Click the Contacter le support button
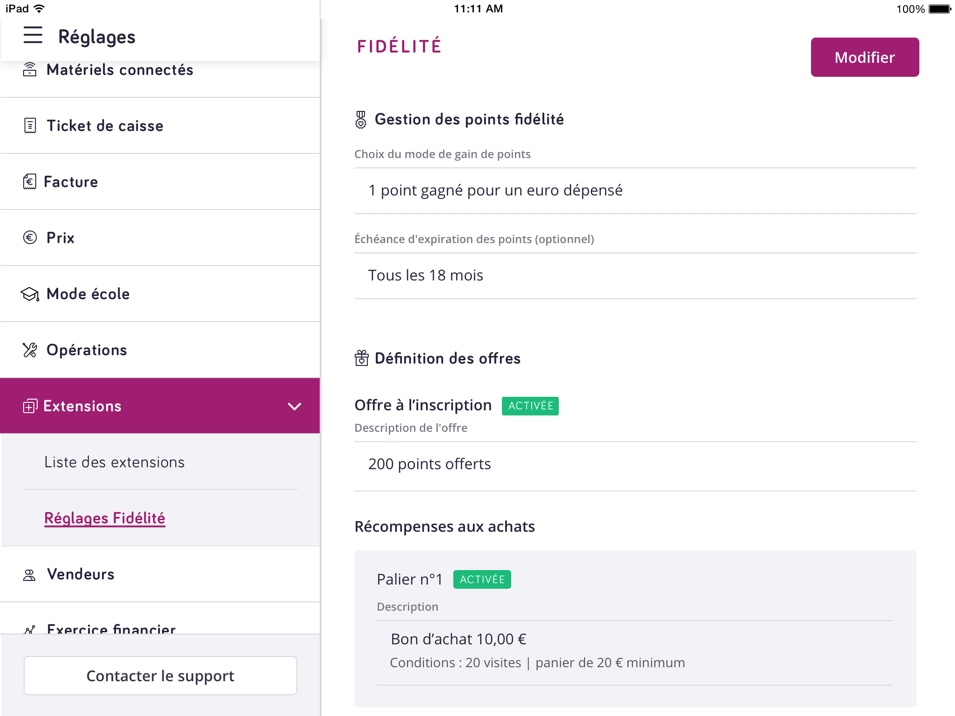The height and width of the screenshot is (716, 955). (x=159, y=675)
